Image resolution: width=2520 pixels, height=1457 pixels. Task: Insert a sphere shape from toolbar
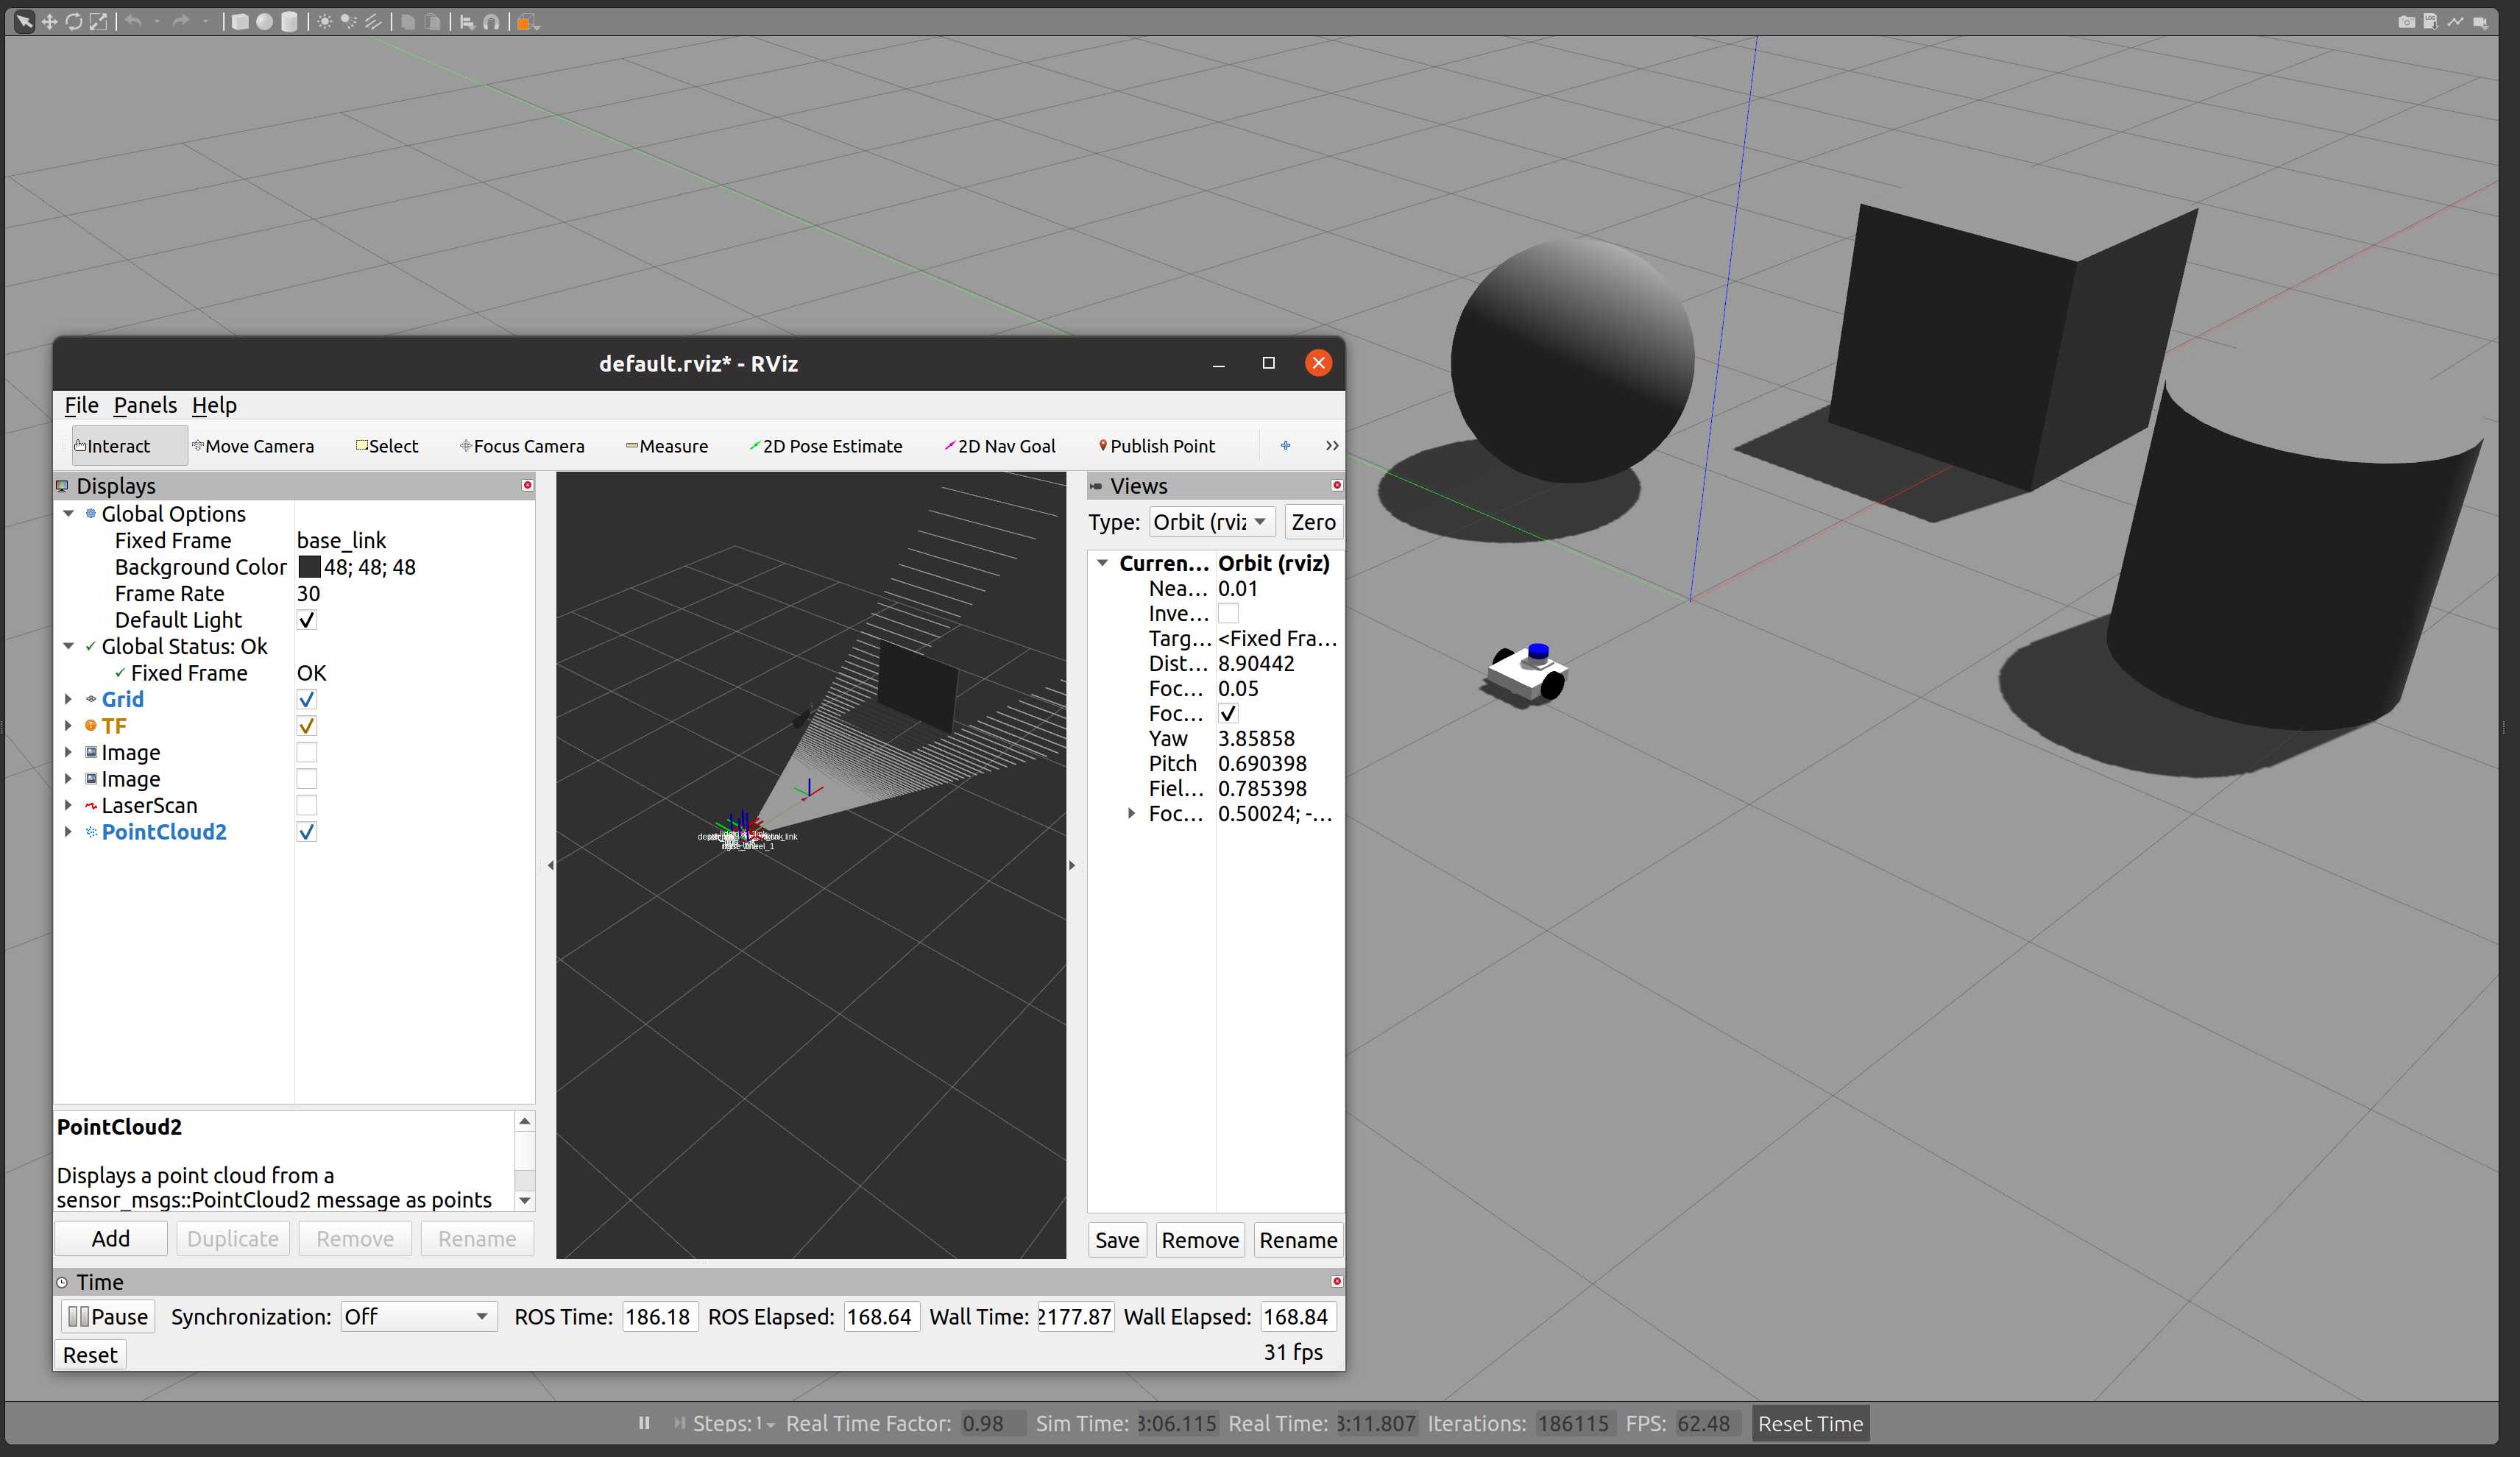pyautogui.click(x=264, y=22)
